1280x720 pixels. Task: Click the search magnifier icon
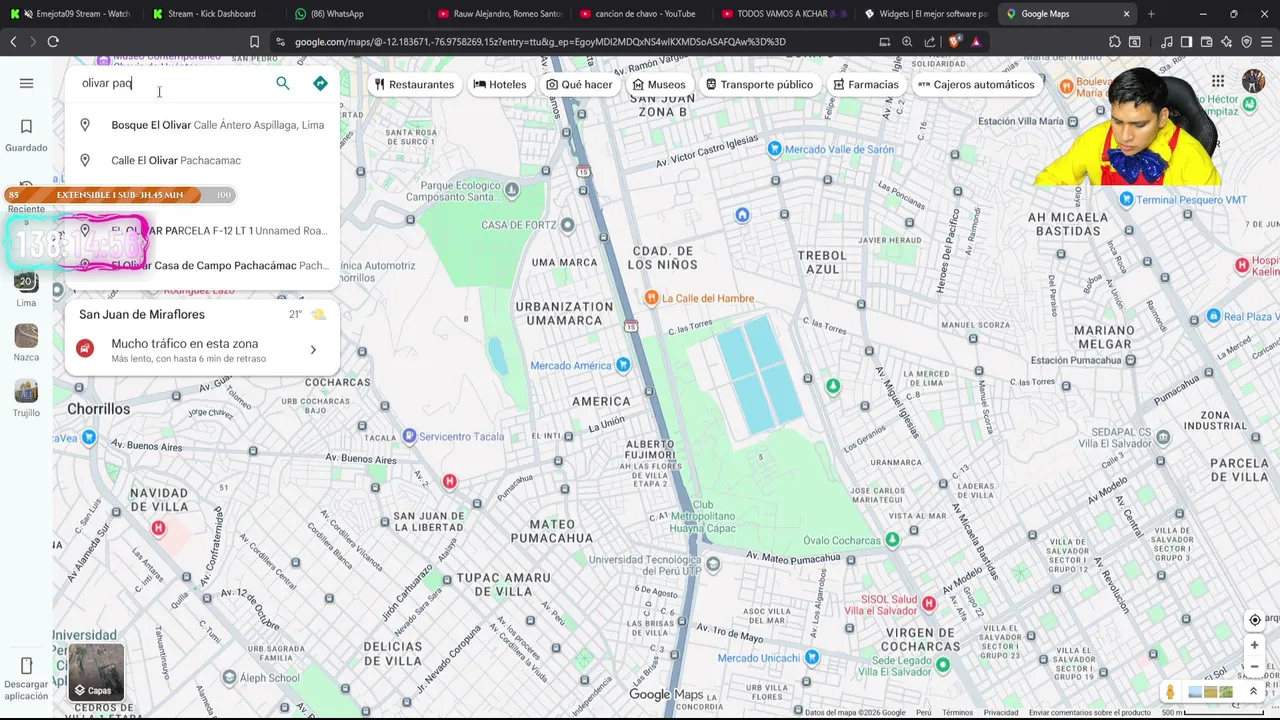283,83
